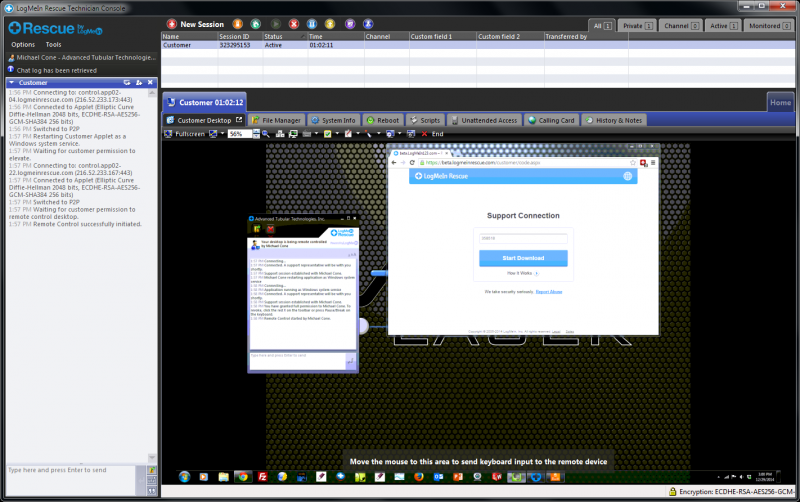The width and height of the screenshot is (800, 502).
Task: Collapse the Customer chat panel triangle
Action: coord(12,82)
